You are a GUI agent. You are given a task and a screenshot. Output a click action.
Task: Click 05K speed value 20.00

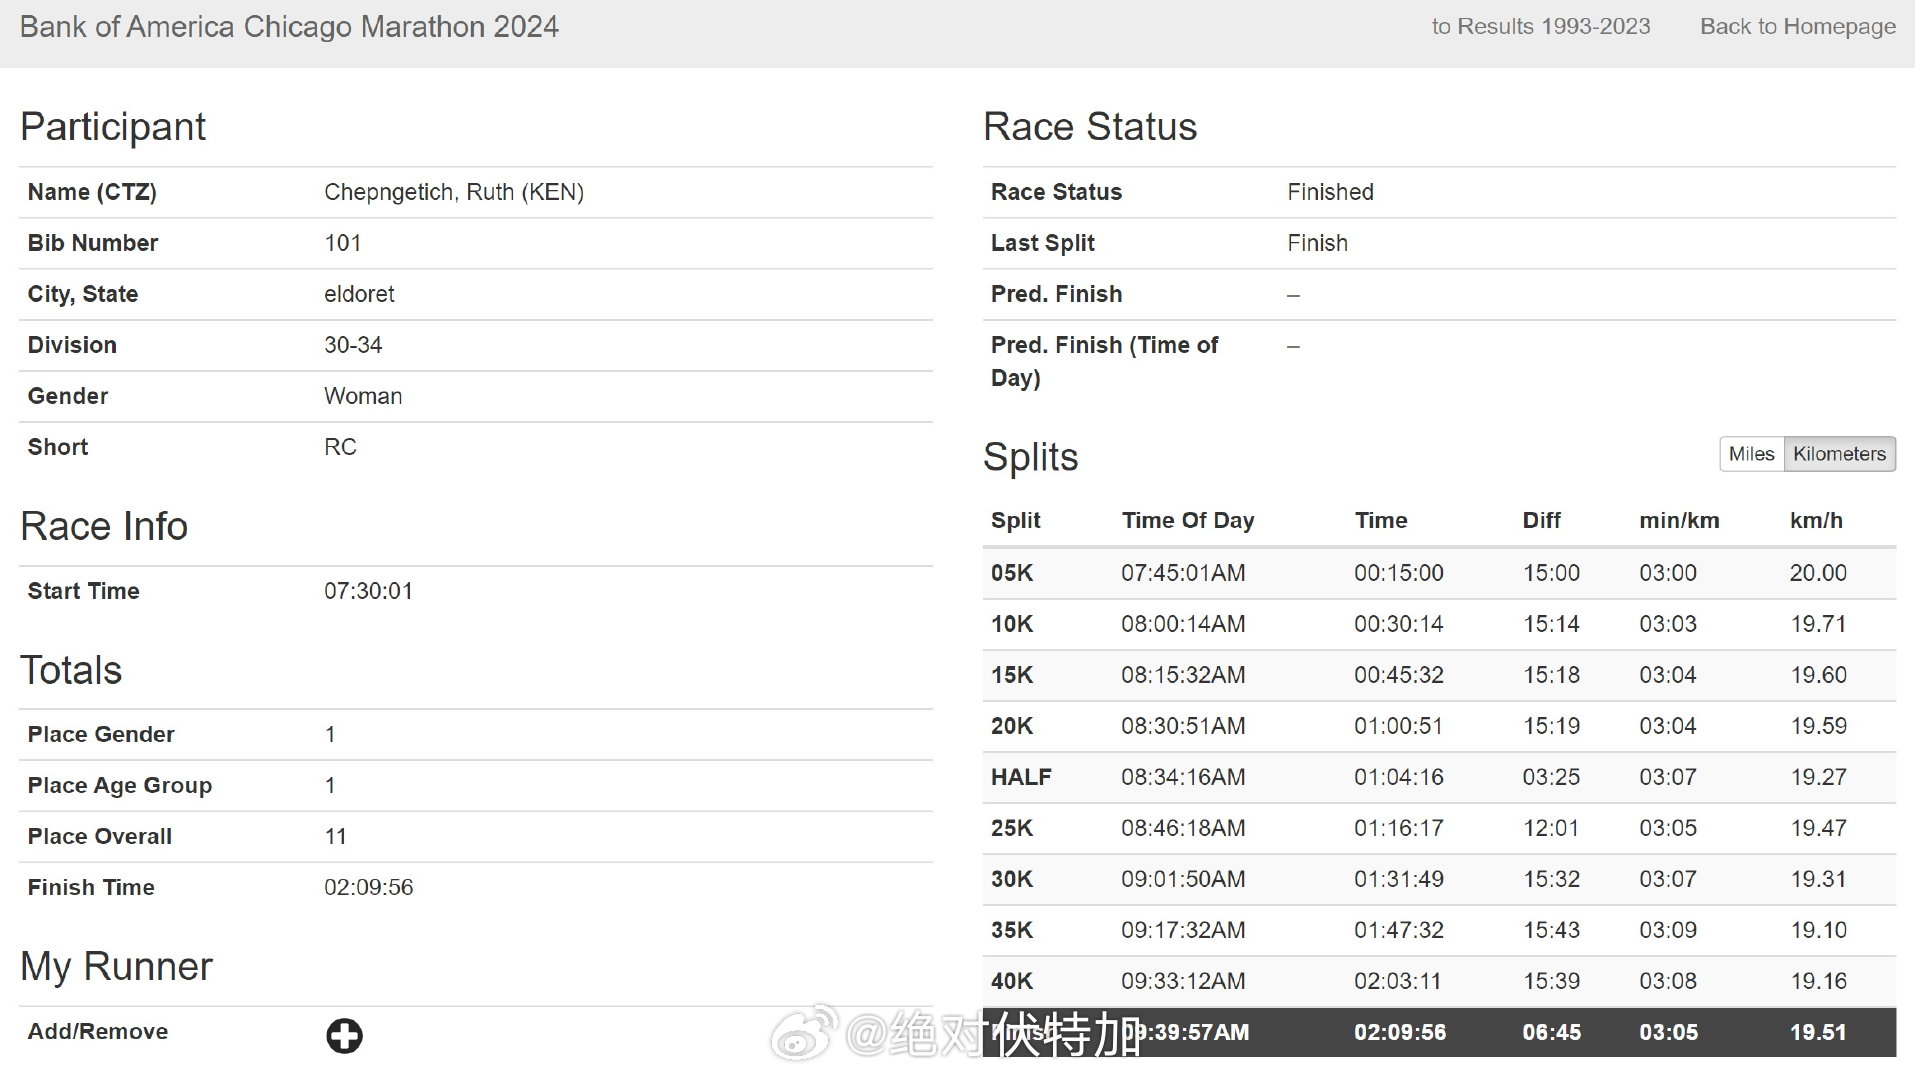coord(1818,573)
